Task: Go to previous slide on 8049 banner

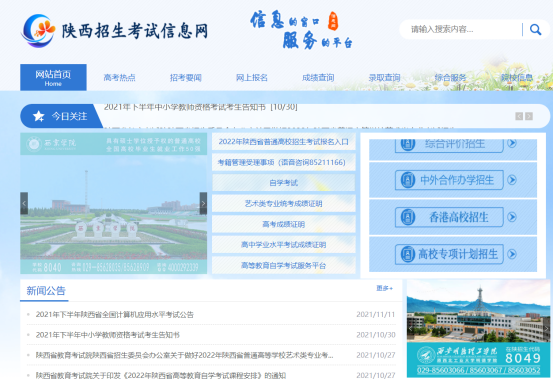Action: click(x=411, y=329)
